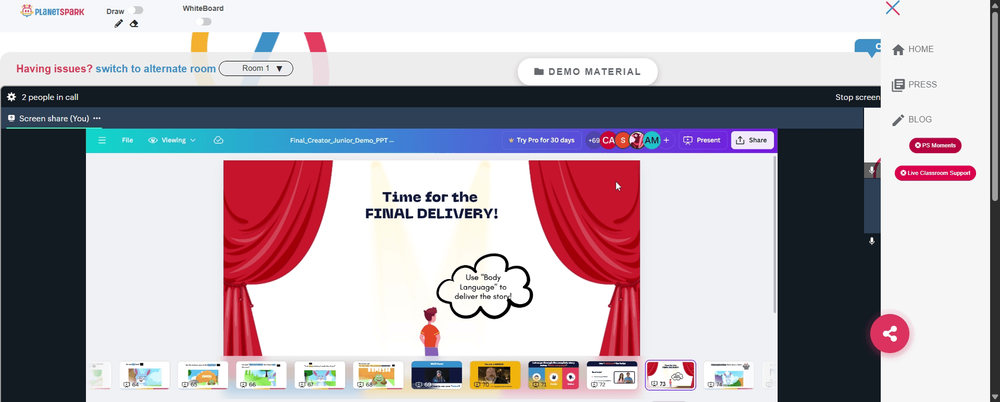This screenshot has height=402, width=1000.
Task: Click lower microphone icon in call panel
Action: [x=871, y=241]
